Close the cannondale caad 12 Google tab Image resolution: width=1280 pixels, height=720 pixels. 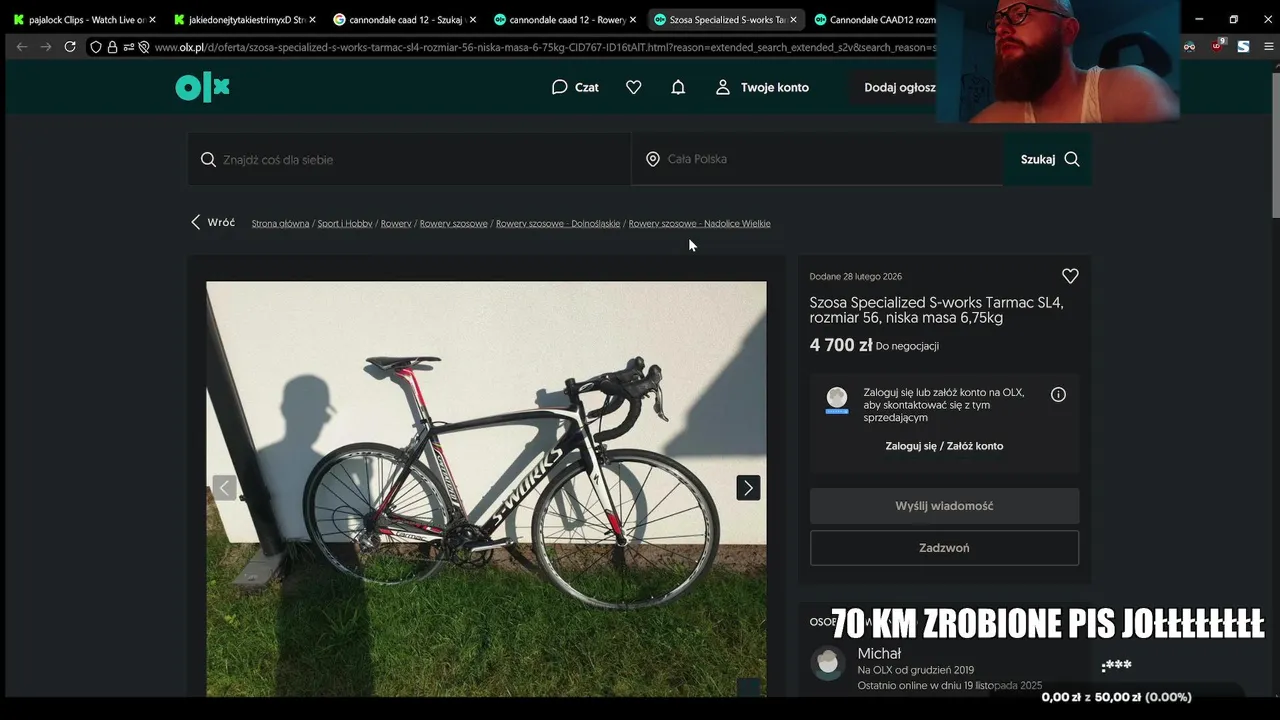click(x=472, y=19)
